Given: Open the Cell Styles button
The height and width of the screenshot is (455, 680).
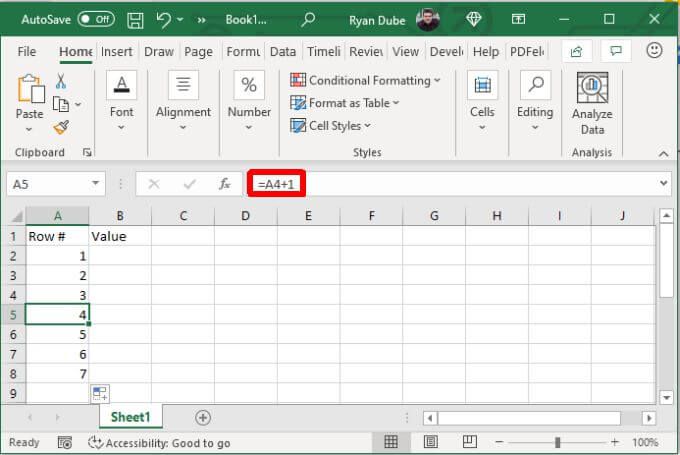Looking at the screenshot, I should coord(331,126).
